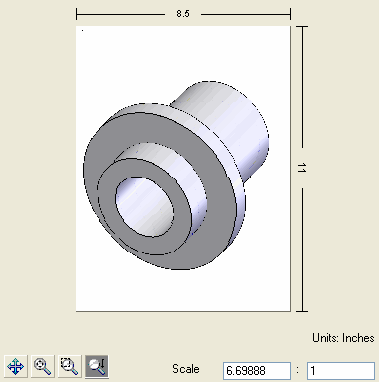
Task: Click the 11 paper height dimension
Action: pos(301,168)
